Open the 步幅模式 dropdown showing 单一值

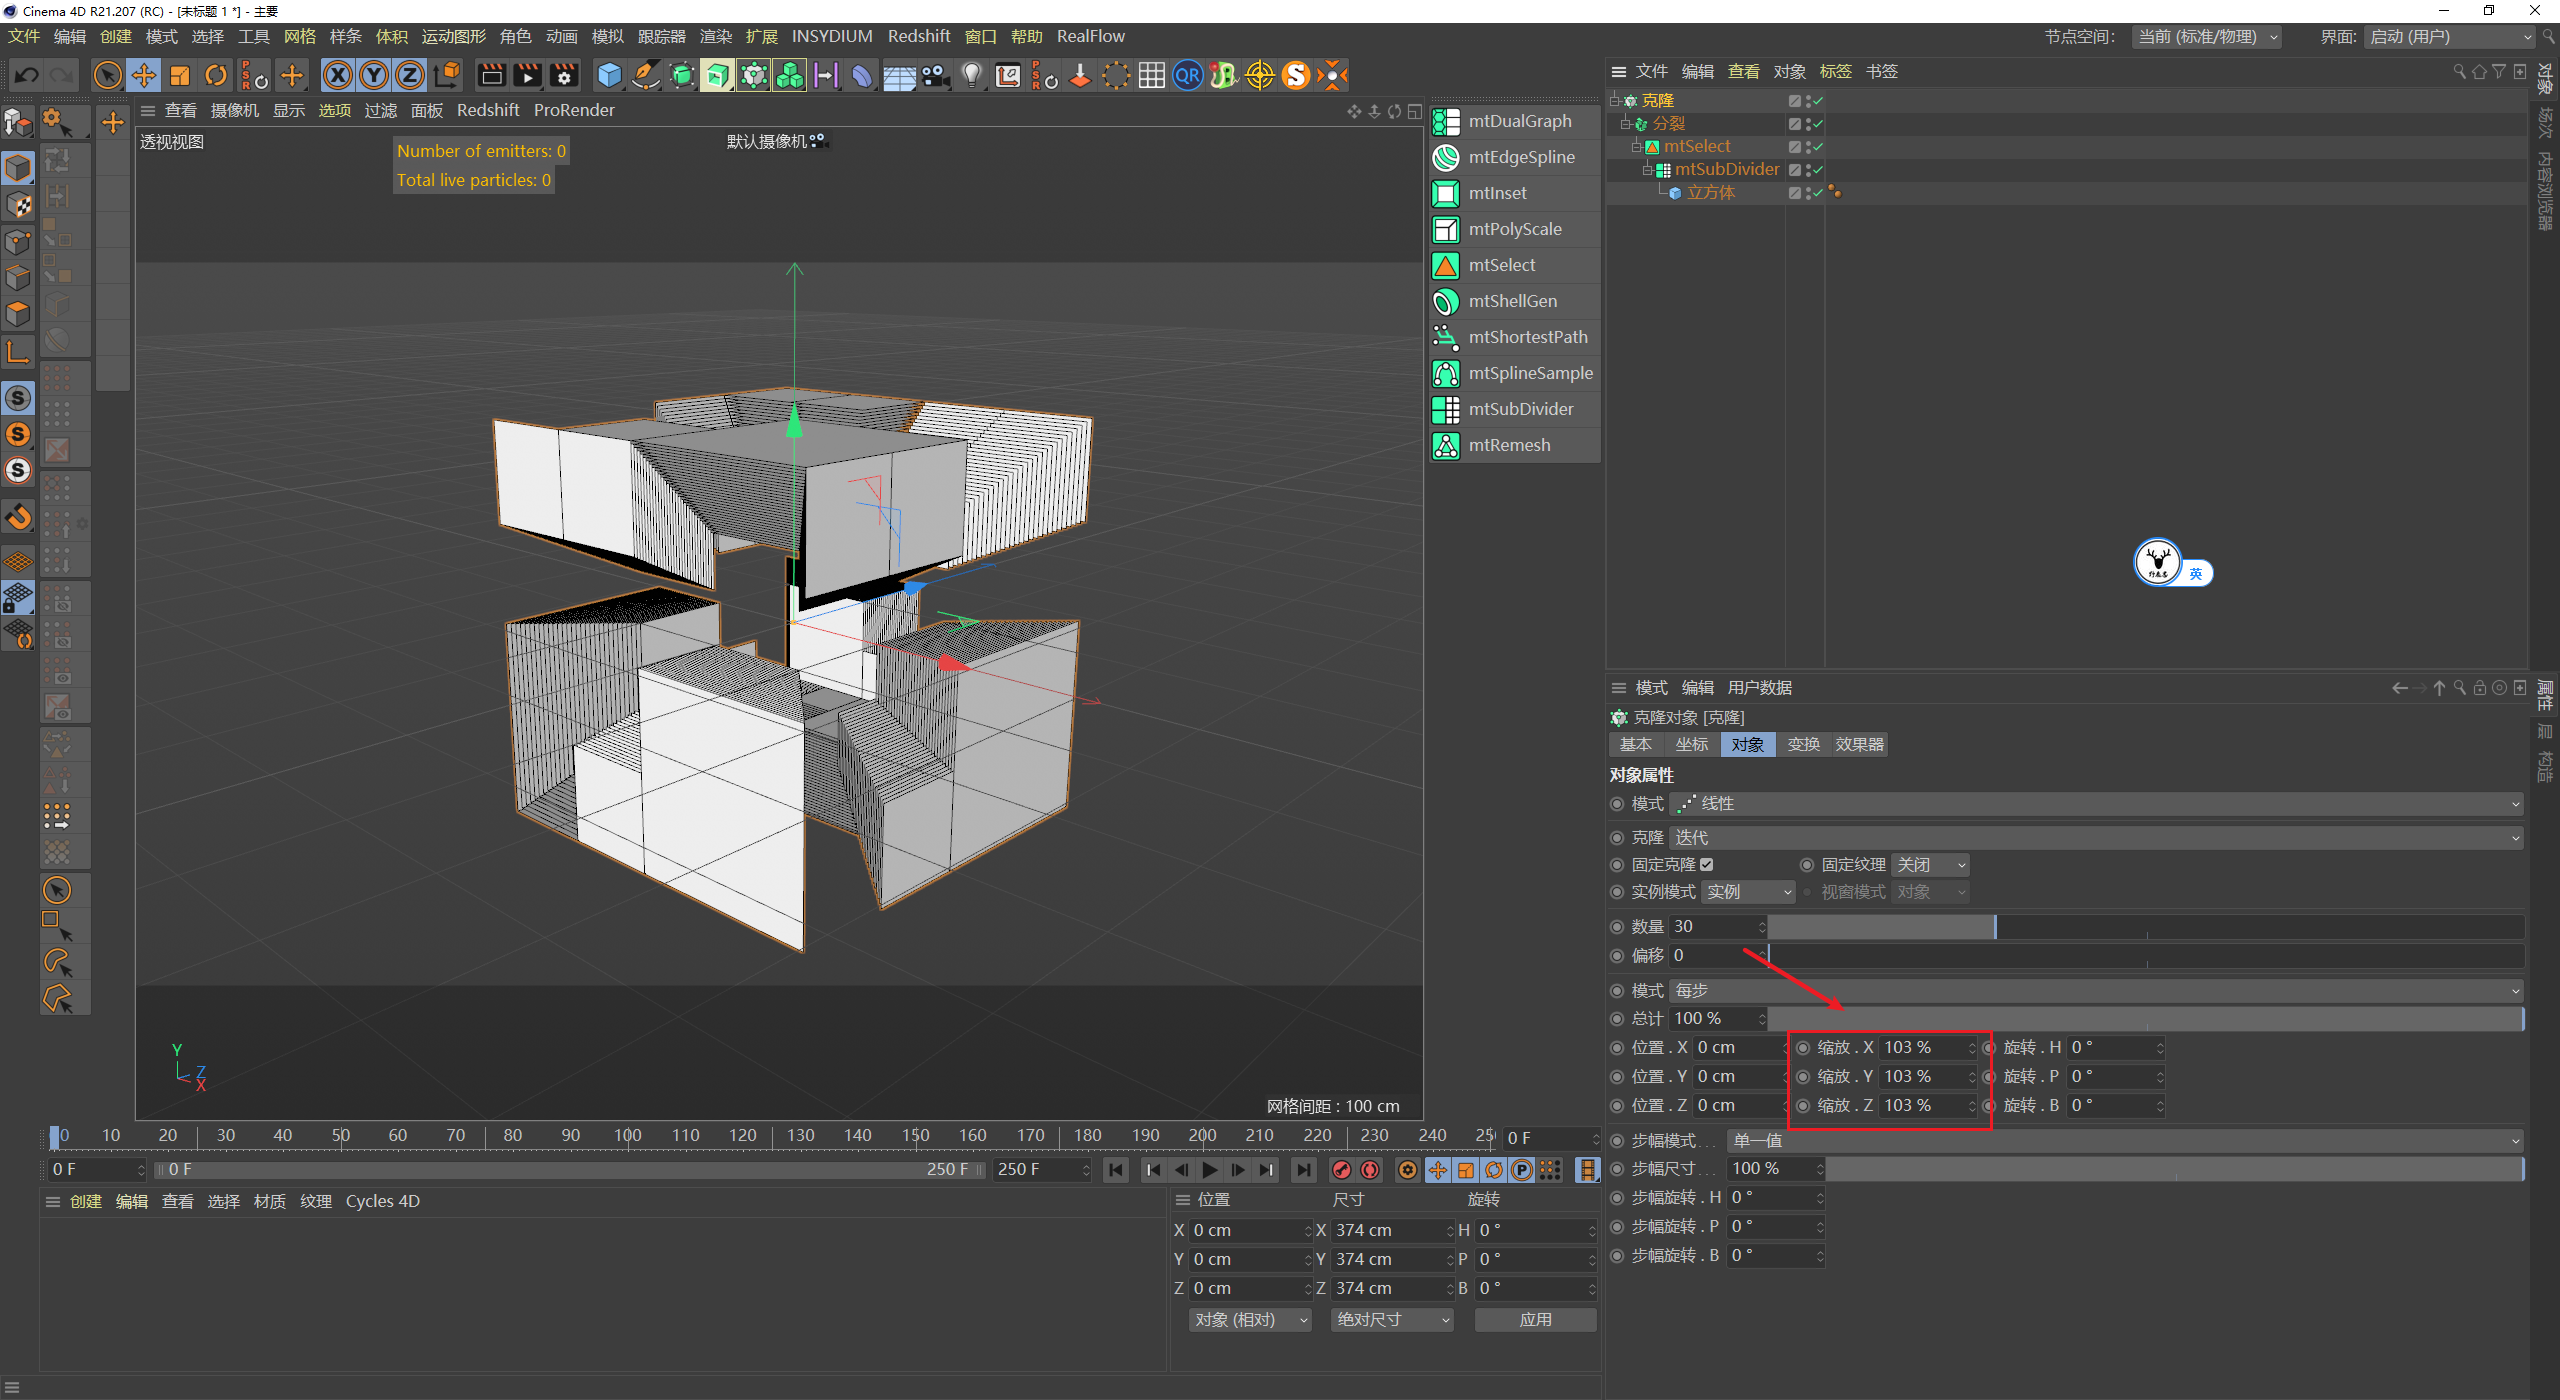(2125, 1141)
